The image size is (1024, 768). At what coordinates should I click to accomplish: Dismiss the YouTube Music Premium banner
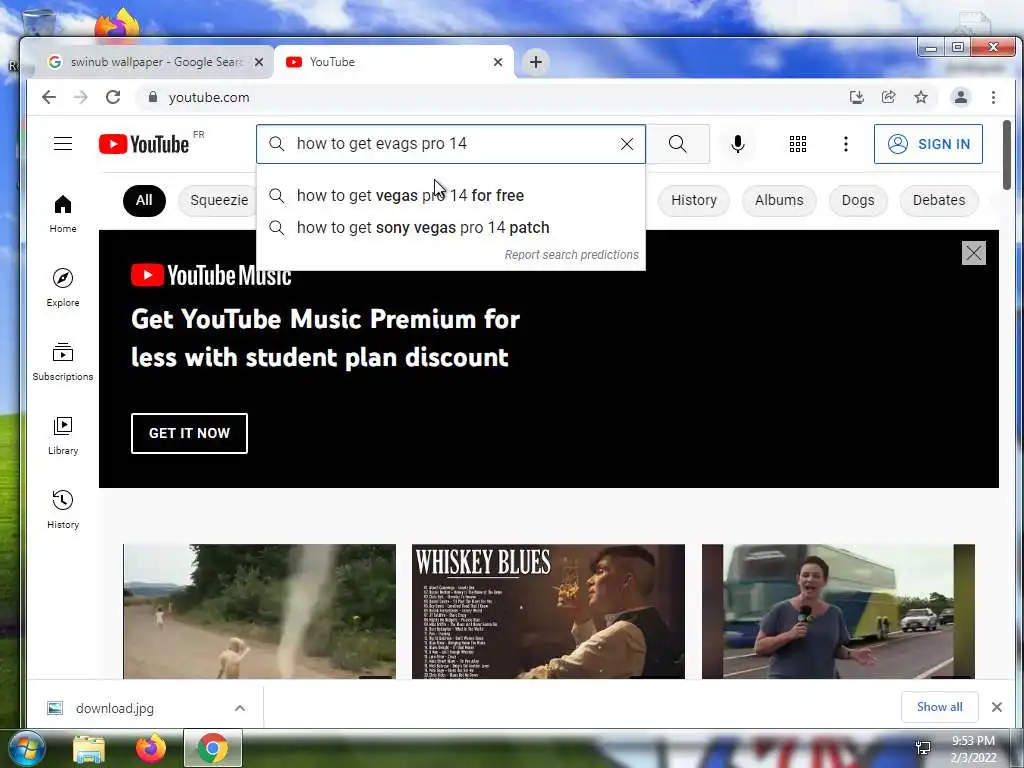point(973,253)
